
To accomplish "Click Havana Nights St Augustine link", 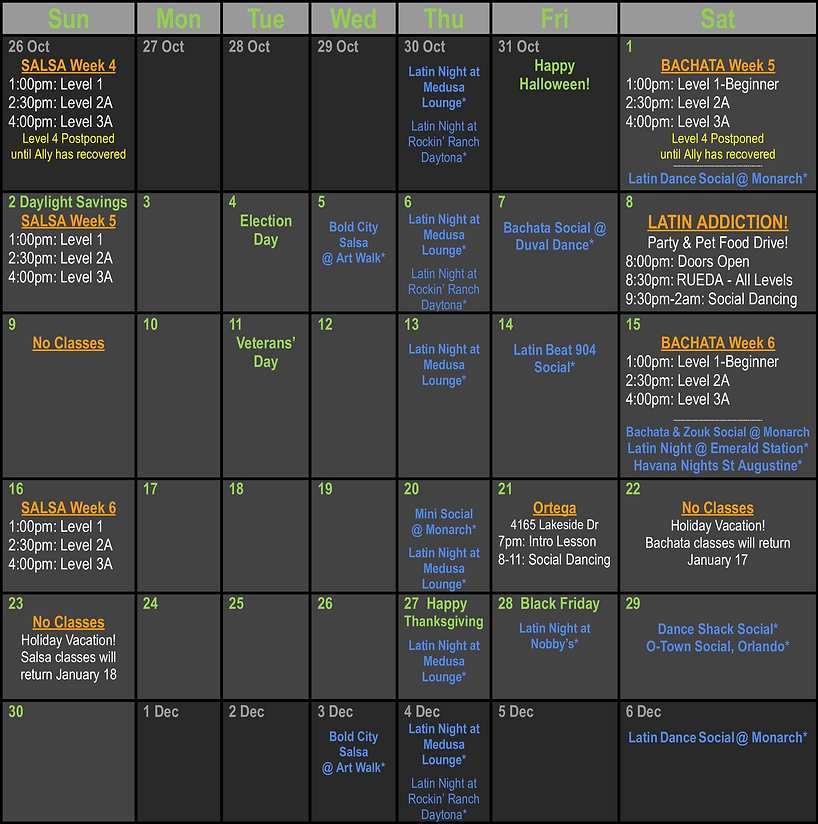I will (x=717, y=466).
